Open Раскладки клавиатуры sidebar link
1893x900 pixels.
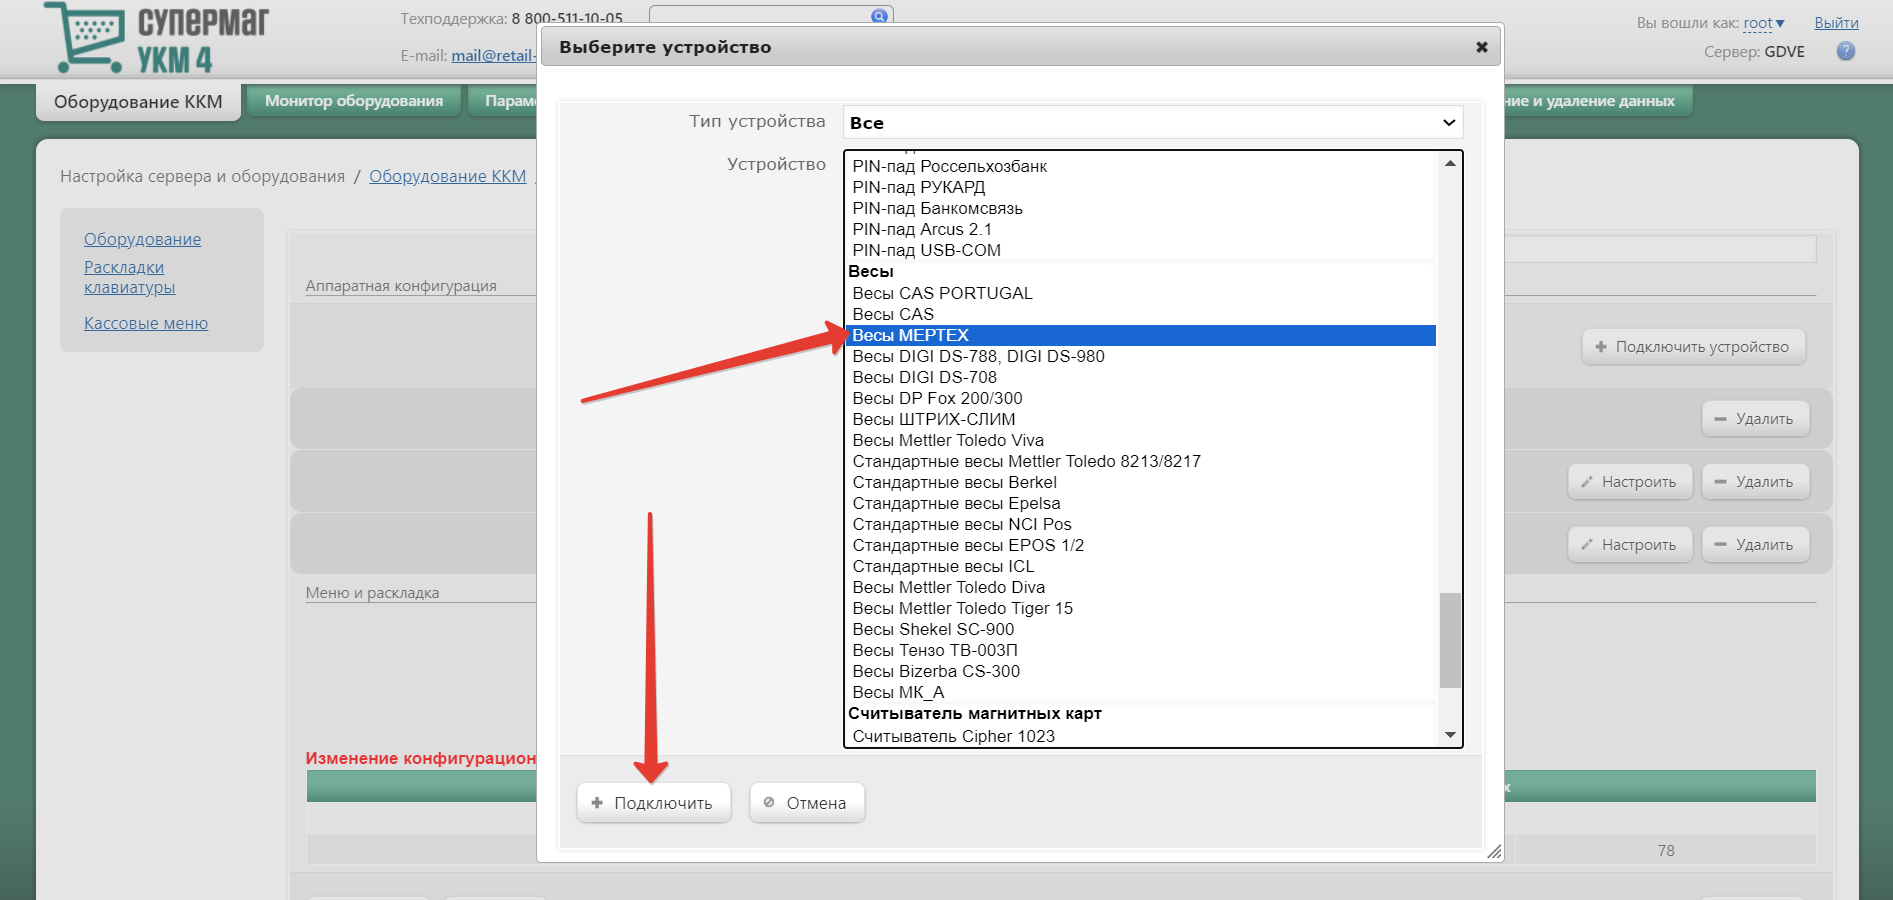pyautogui.click(x=130, y=277)
